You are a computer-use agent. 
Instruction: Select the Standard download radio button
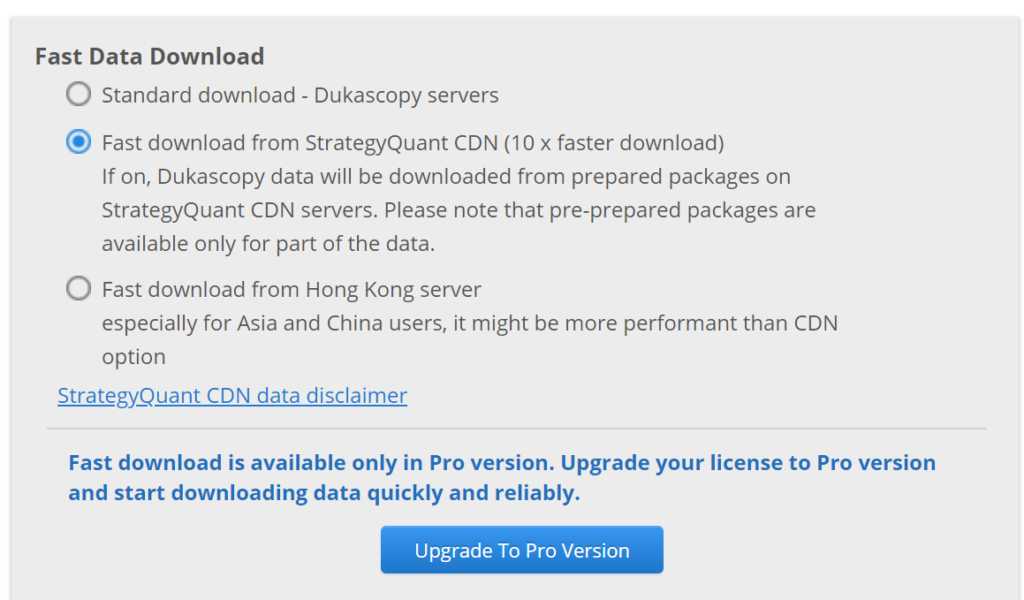click(78, 95)
